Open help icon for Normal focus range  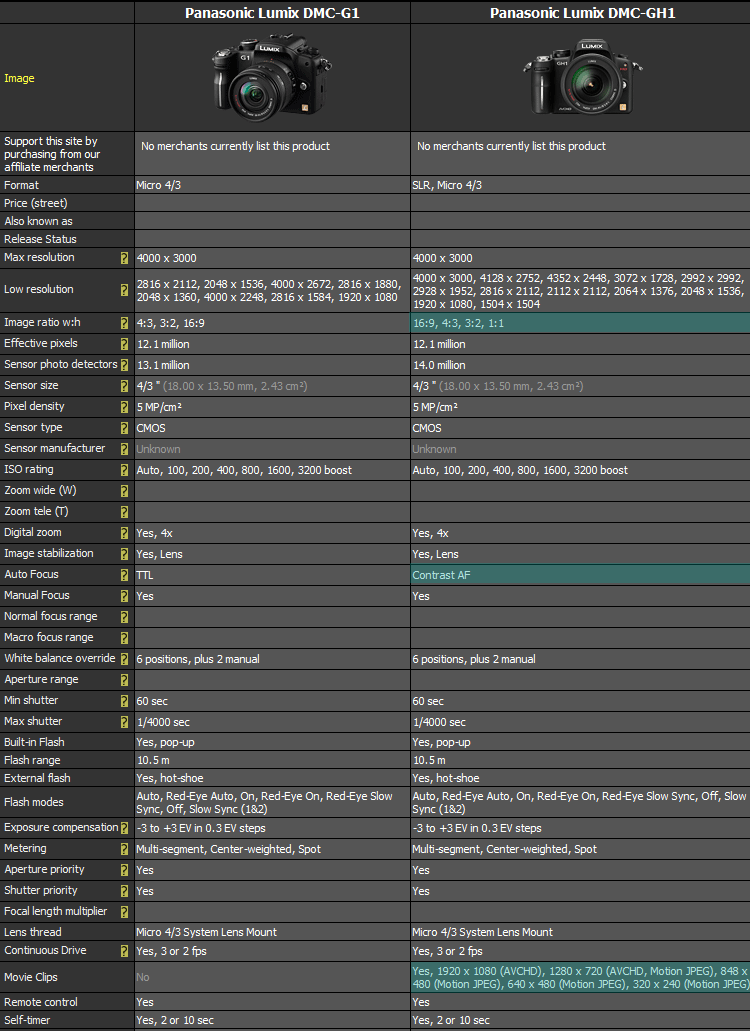(x=124, y=617)
